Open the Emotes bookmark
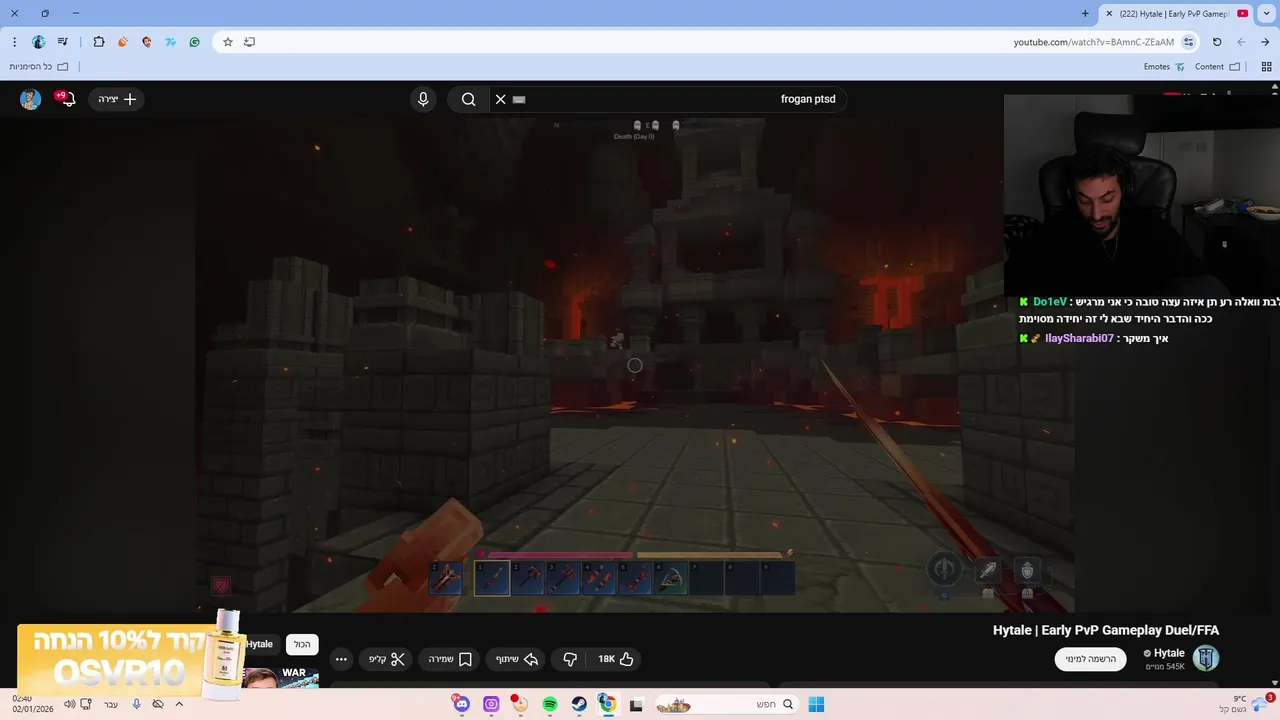Viewport: 1280px width, 720px height. point(1164,67)
